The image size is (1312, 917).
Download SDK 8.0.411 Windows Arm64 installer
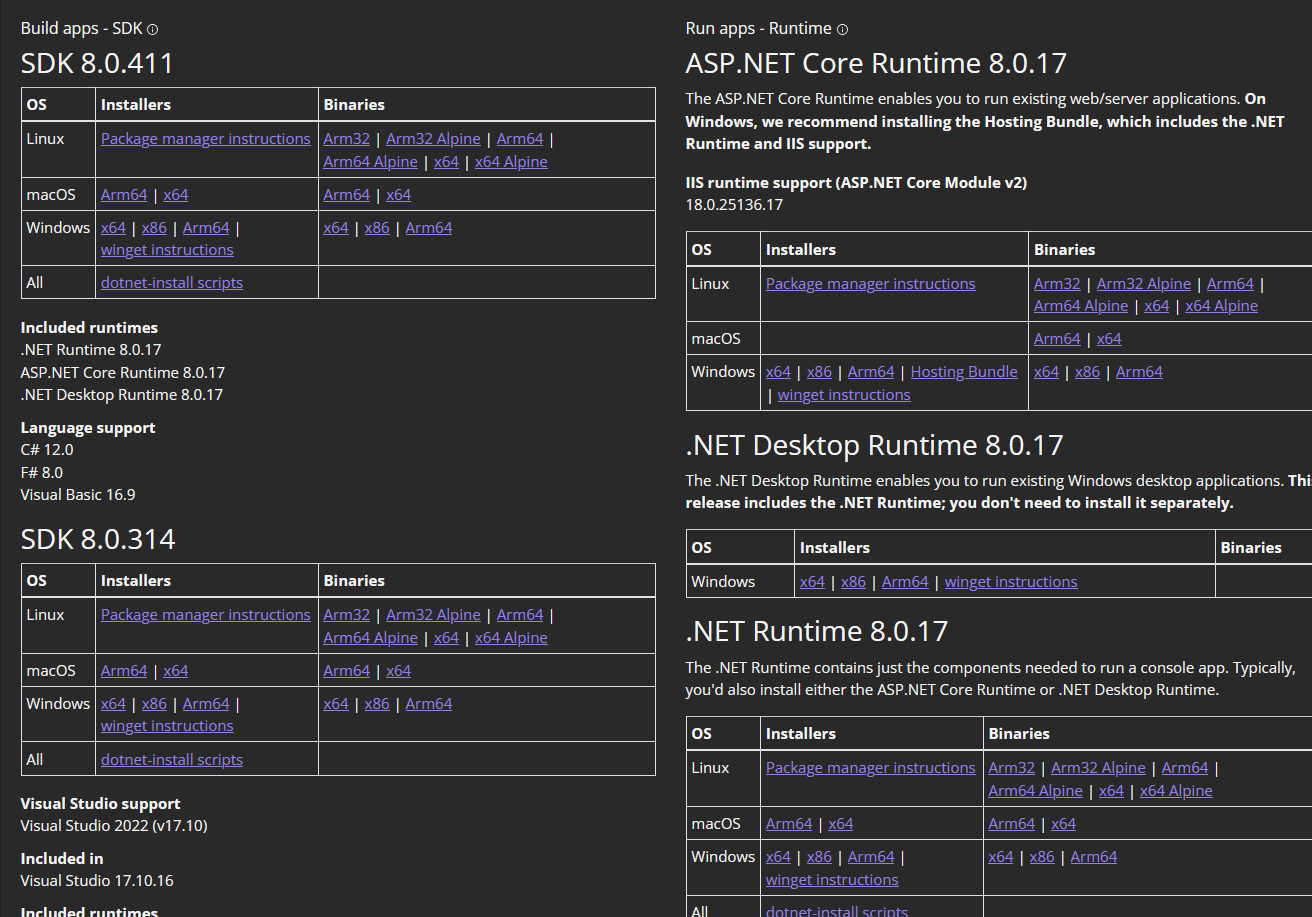pos(206,228)
